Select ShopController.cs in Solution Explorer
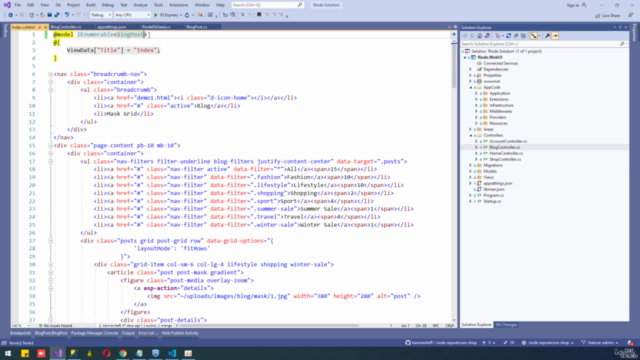Image resolution: width=640 pixels, height=360 pixels. [x=505, y=159]
